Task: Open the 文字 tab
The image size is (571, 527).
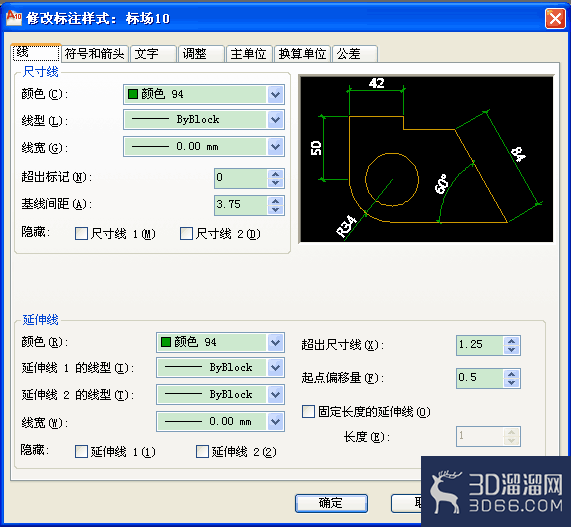Action: (x=153, y=54)
